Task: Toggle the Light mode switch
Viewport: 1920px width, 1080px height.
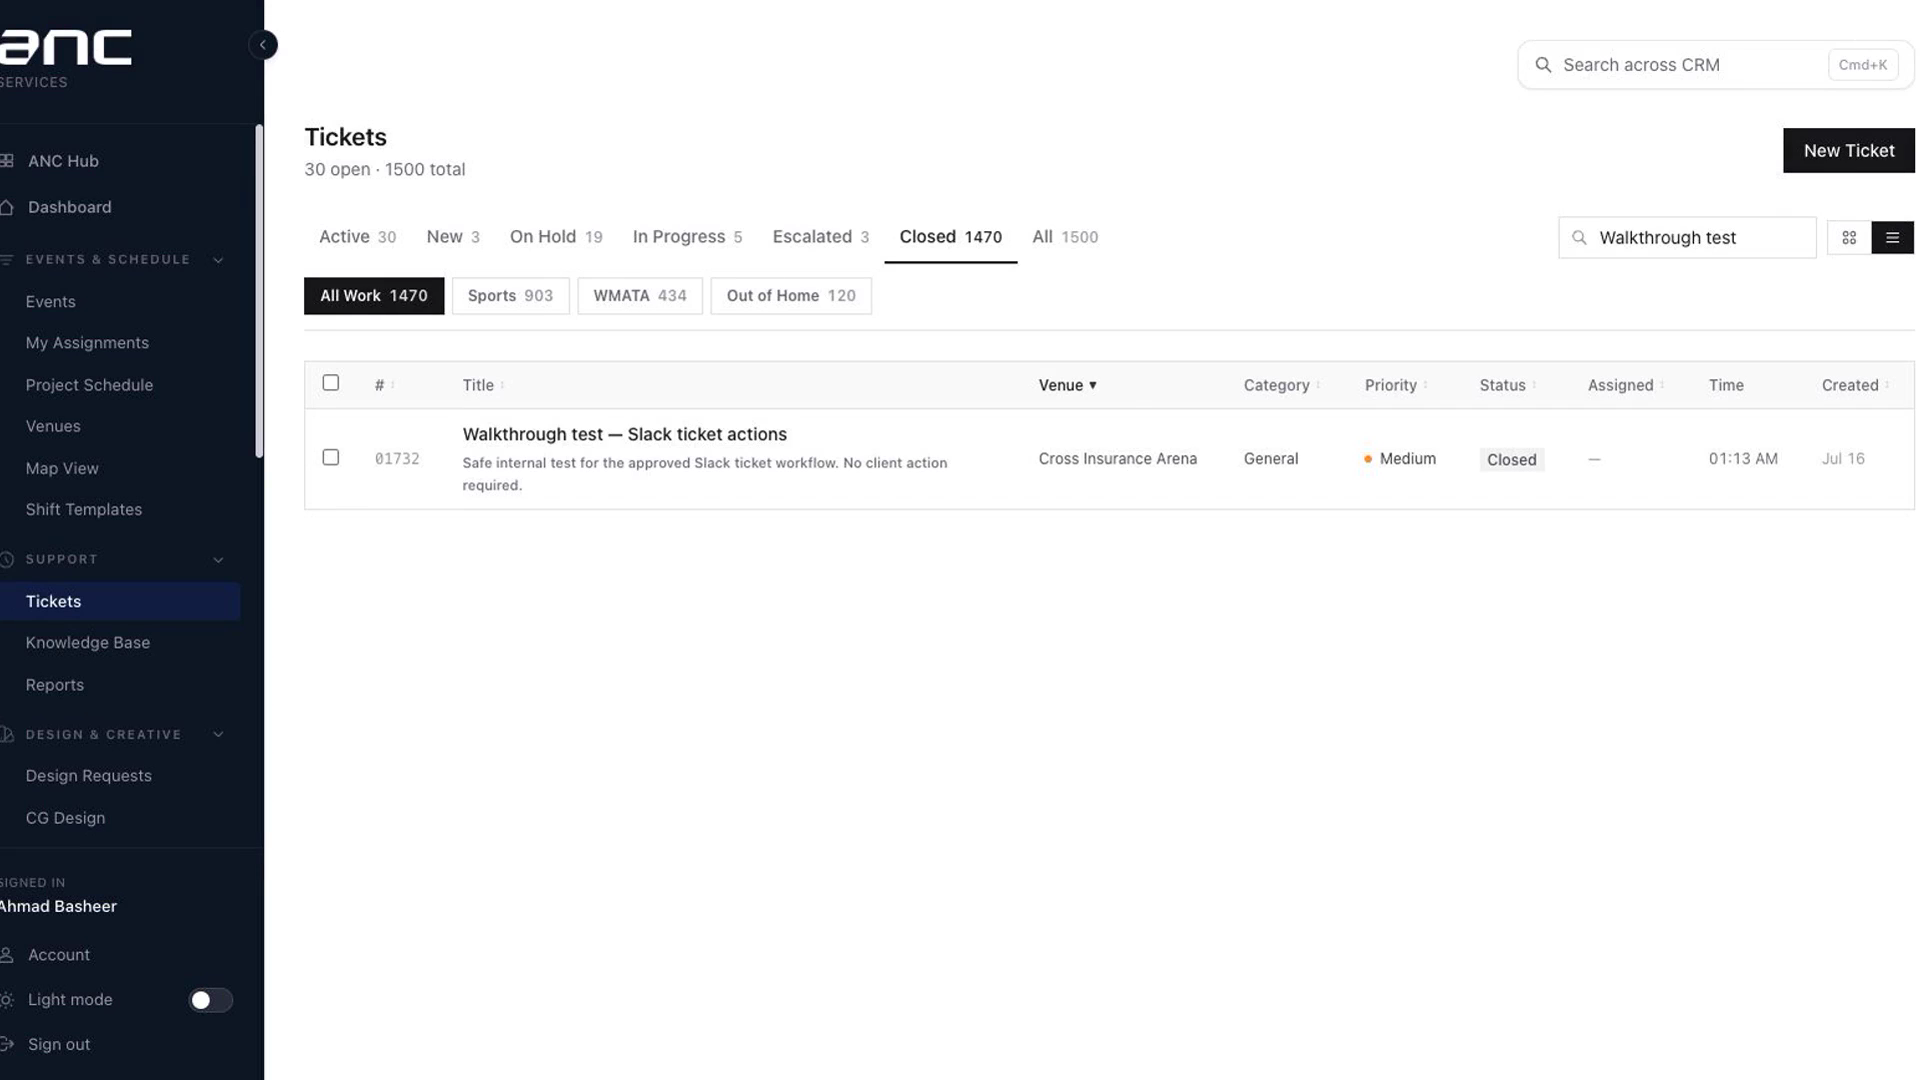Action: click(x=211, y=1000)
